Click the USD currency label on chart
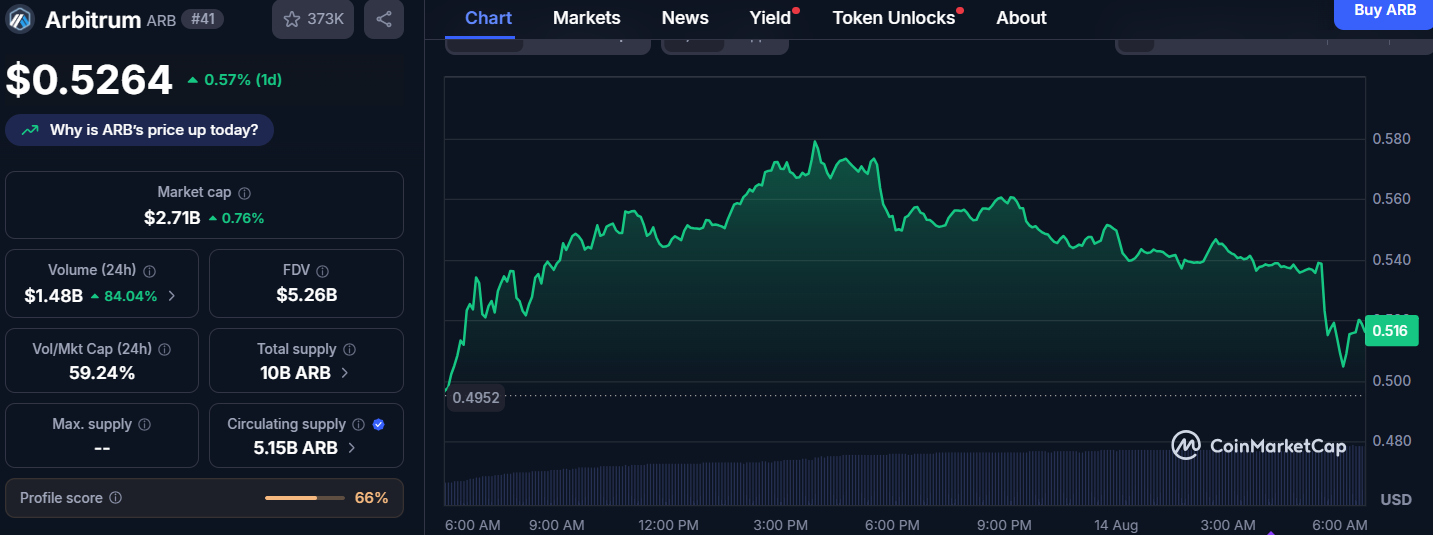Image resolution: width=1433 pixels, height=535 pixels. 1396,499
